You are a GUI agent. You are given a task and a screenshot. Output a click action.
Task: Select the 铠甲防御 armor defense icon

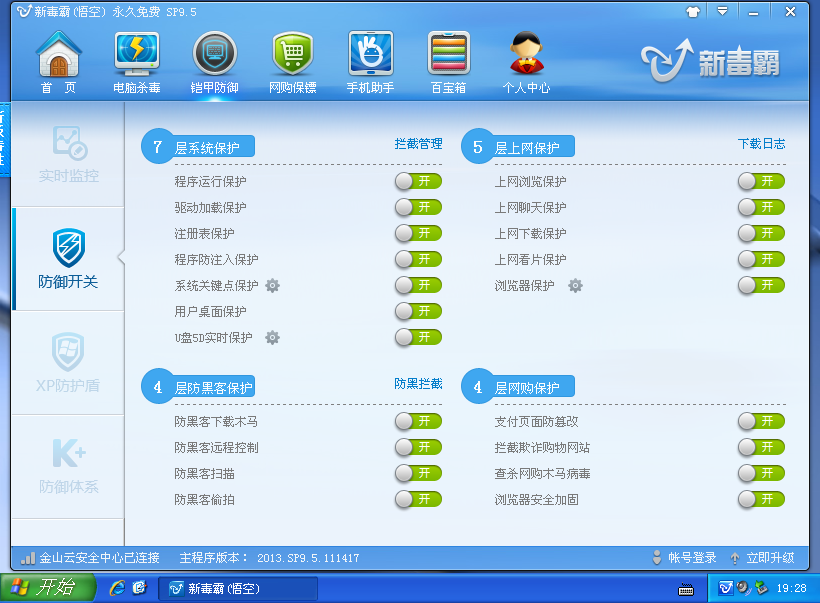pyautogui.click(x=214, y=62)
